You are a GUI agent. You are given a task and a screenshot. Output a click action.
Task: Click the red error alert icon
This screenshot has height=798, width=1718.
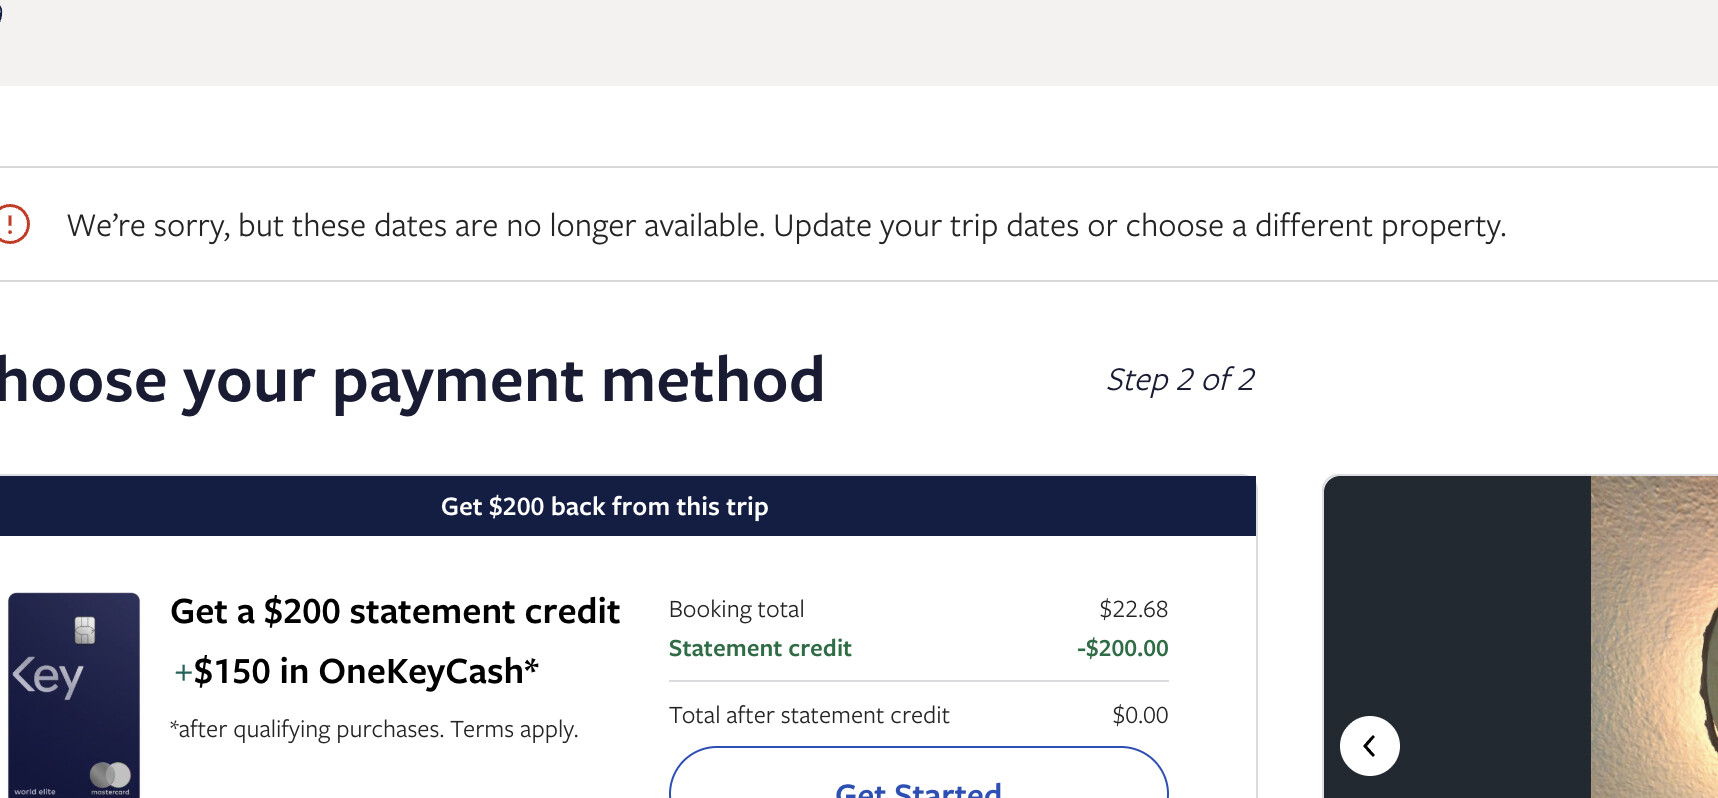[12, 224]
